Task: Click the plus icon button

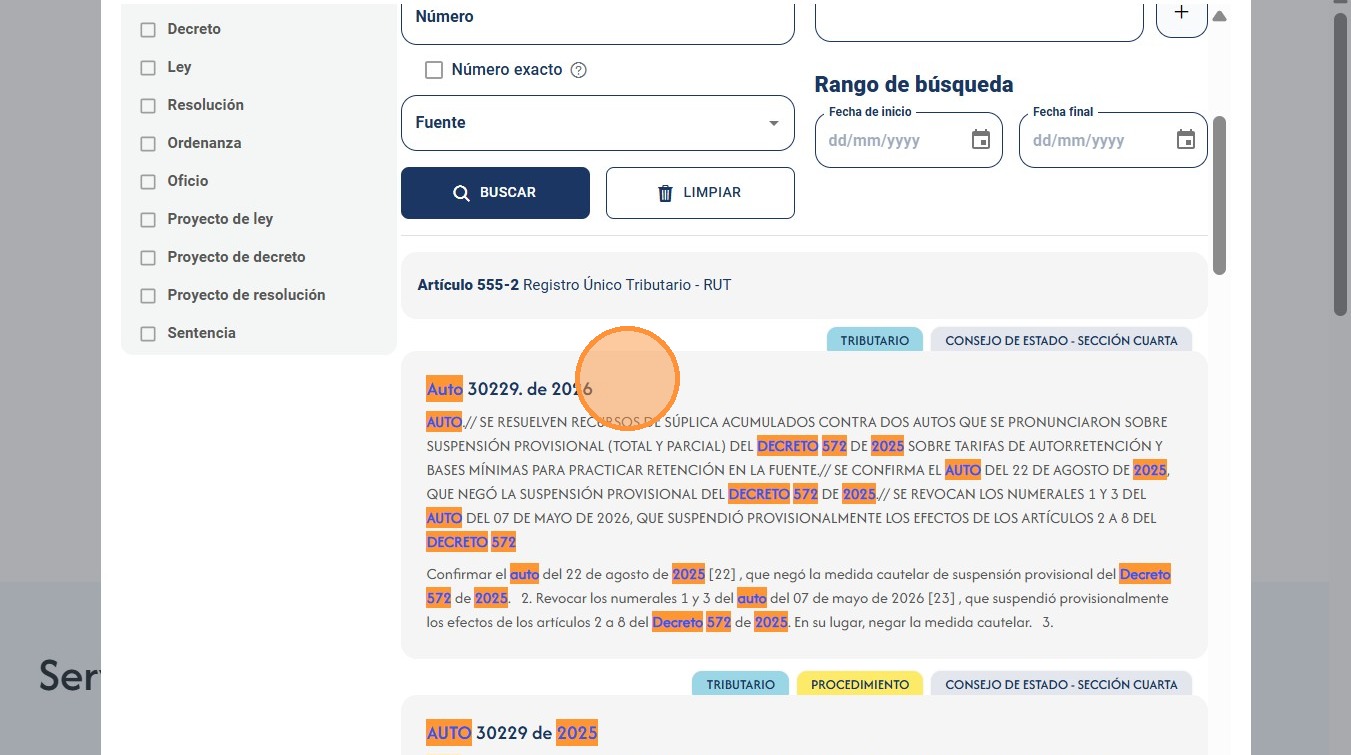Action: click(1181, 13)
